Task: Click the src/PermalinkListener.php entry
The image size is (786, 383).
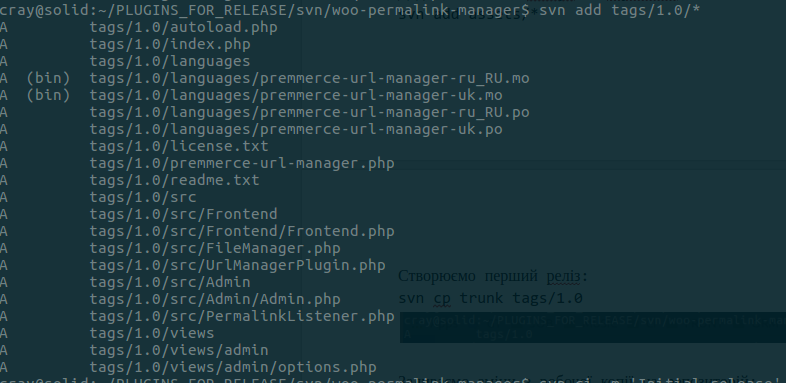Action: [x=242, y=316]
